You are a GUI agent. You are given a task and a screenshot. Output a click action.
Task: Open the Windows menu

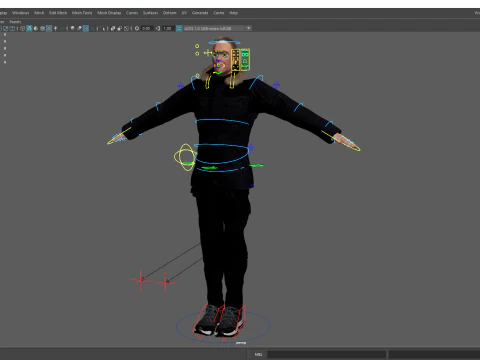coord(20,13)
